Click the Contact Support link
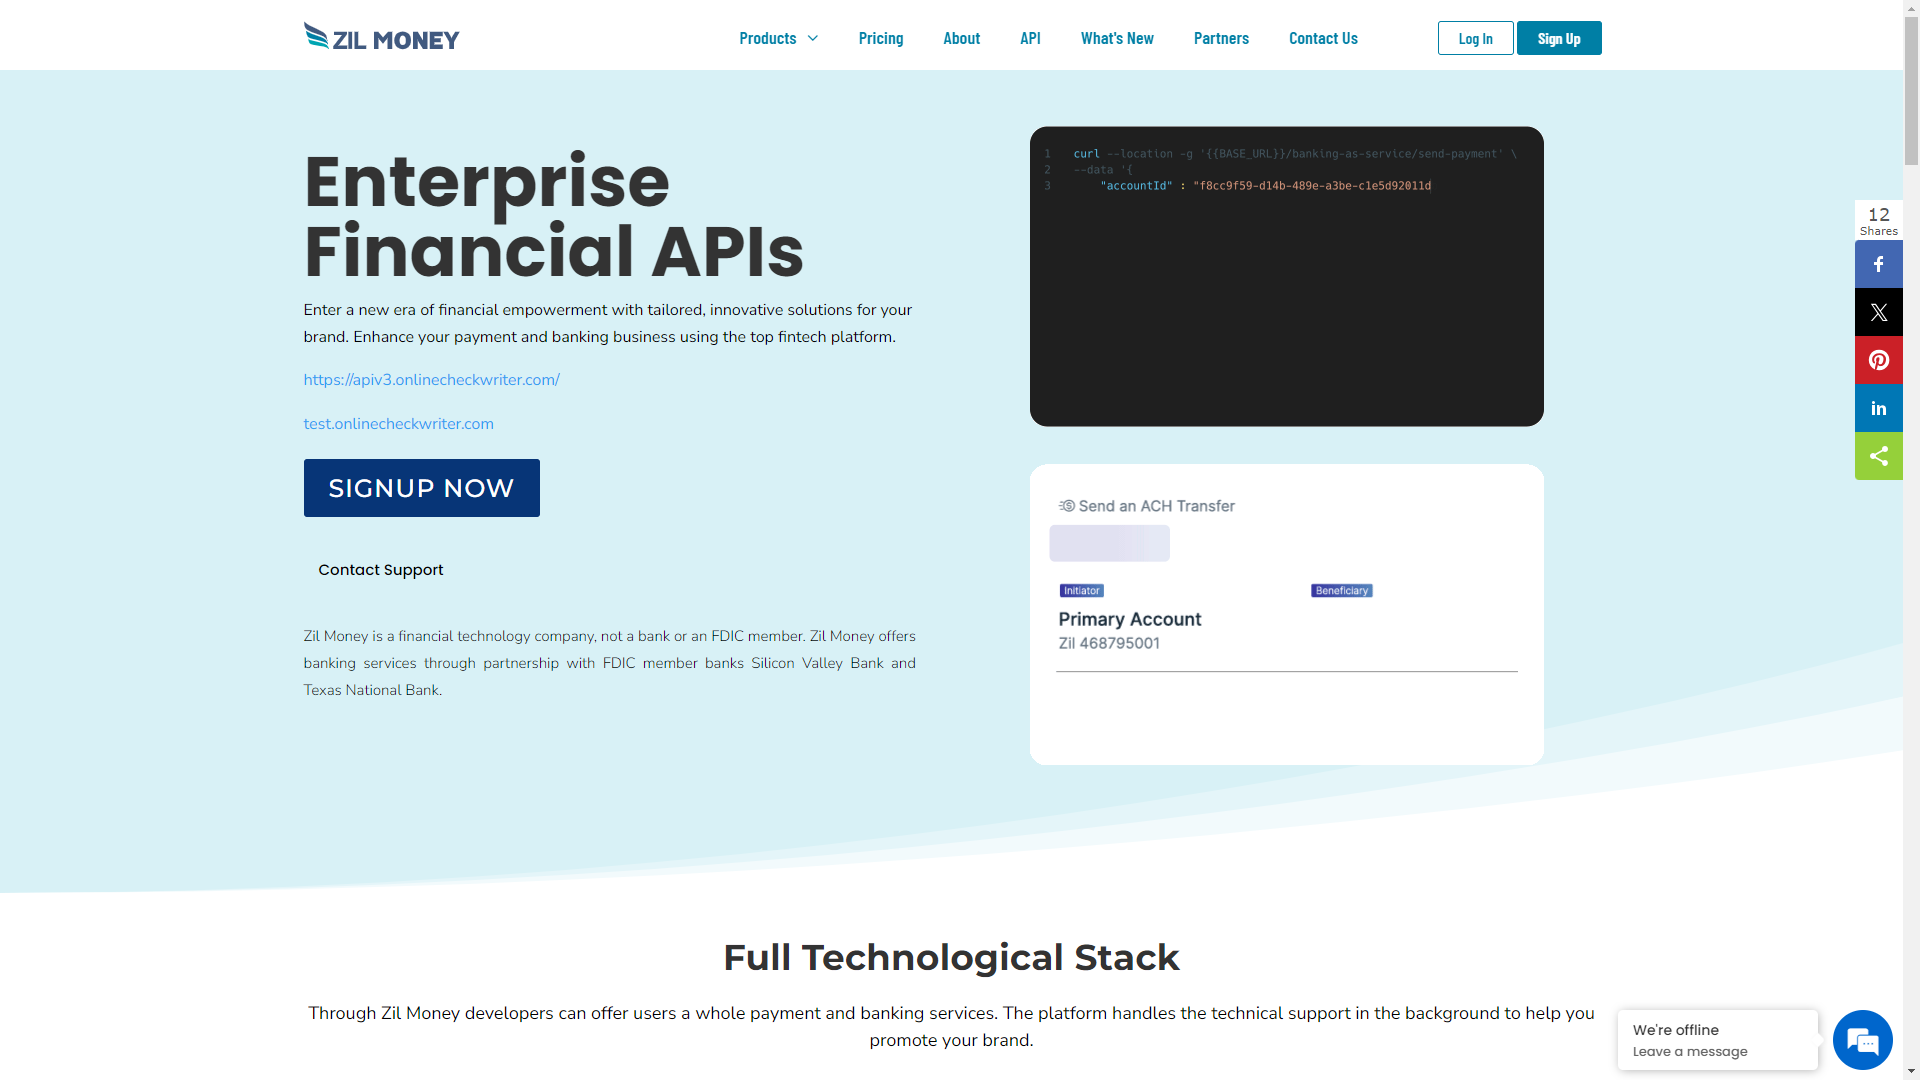Image resolution: width=1920 pixels, height=1080 pixels. pos(380,570)
